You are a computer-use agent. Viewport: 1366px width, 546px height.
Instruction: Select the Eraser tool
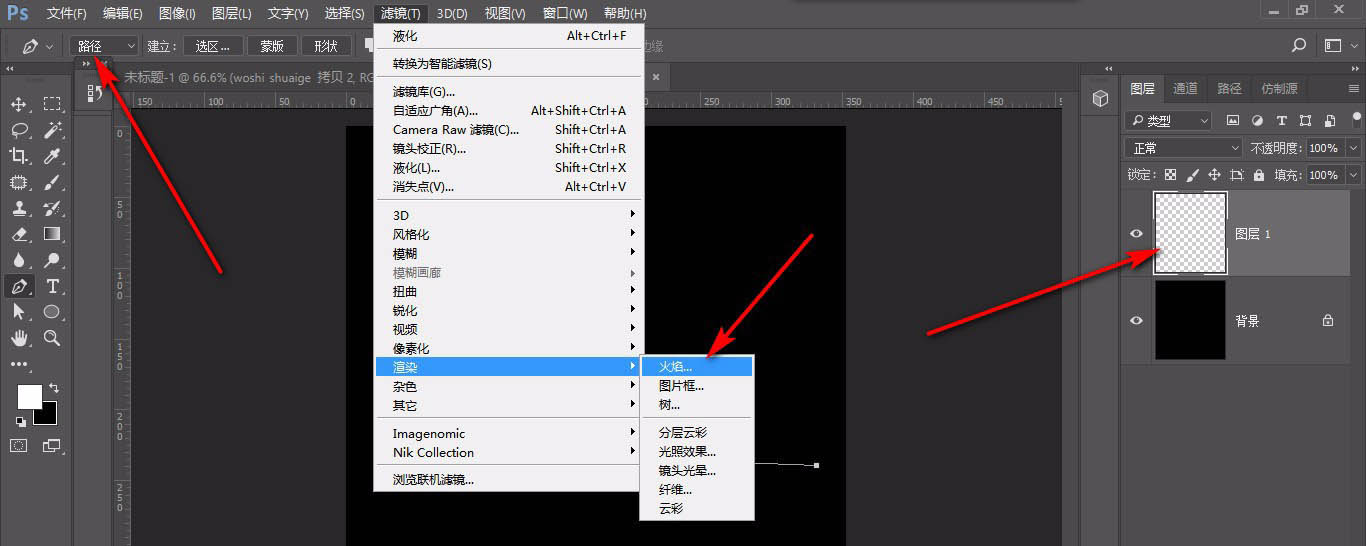(18, 234)
